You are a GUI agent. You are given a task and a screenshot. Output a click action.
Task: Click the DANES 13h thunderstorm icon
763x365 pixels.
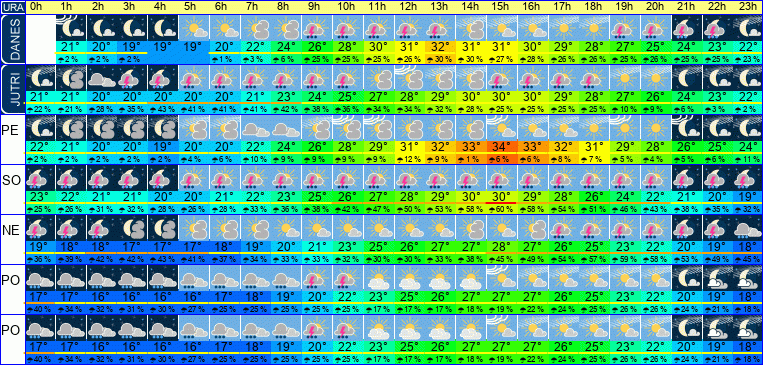point(440,28)
